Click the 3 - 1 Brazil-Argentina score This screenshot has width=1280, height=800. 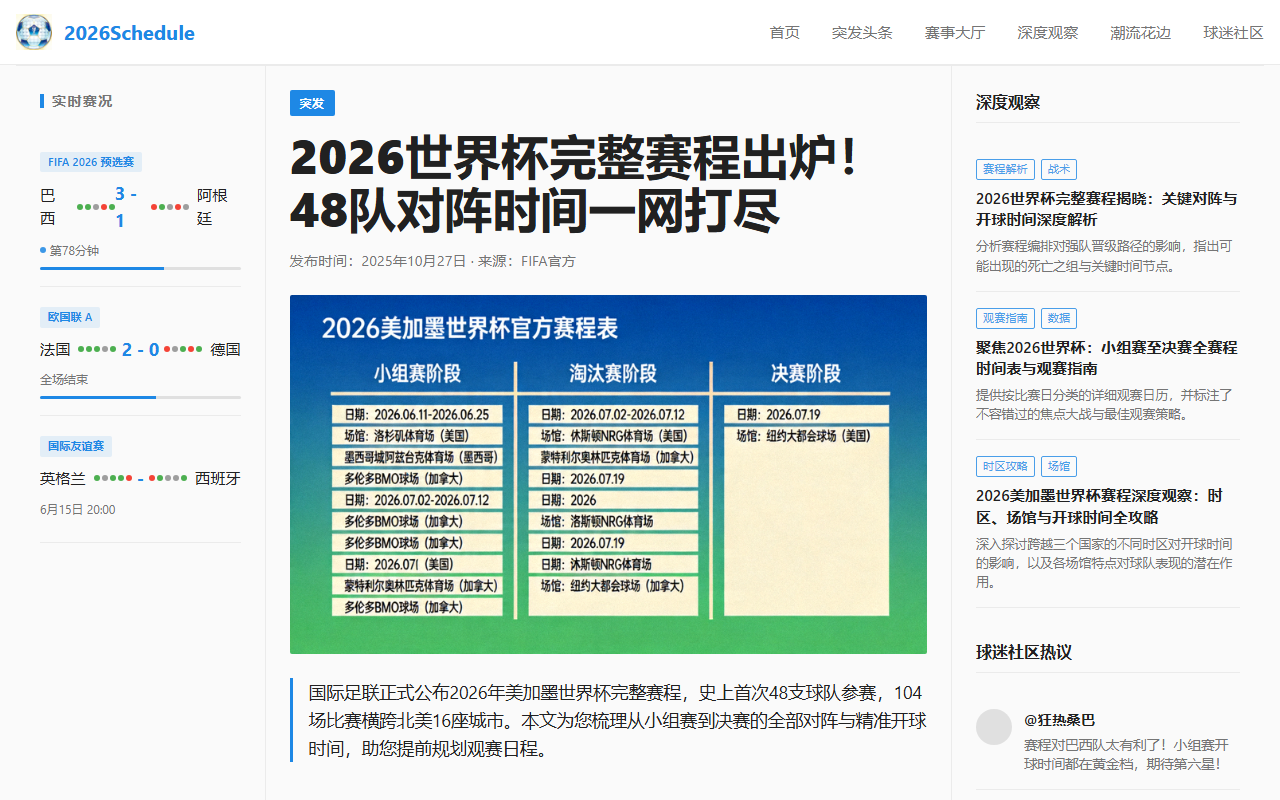[125, 207]
